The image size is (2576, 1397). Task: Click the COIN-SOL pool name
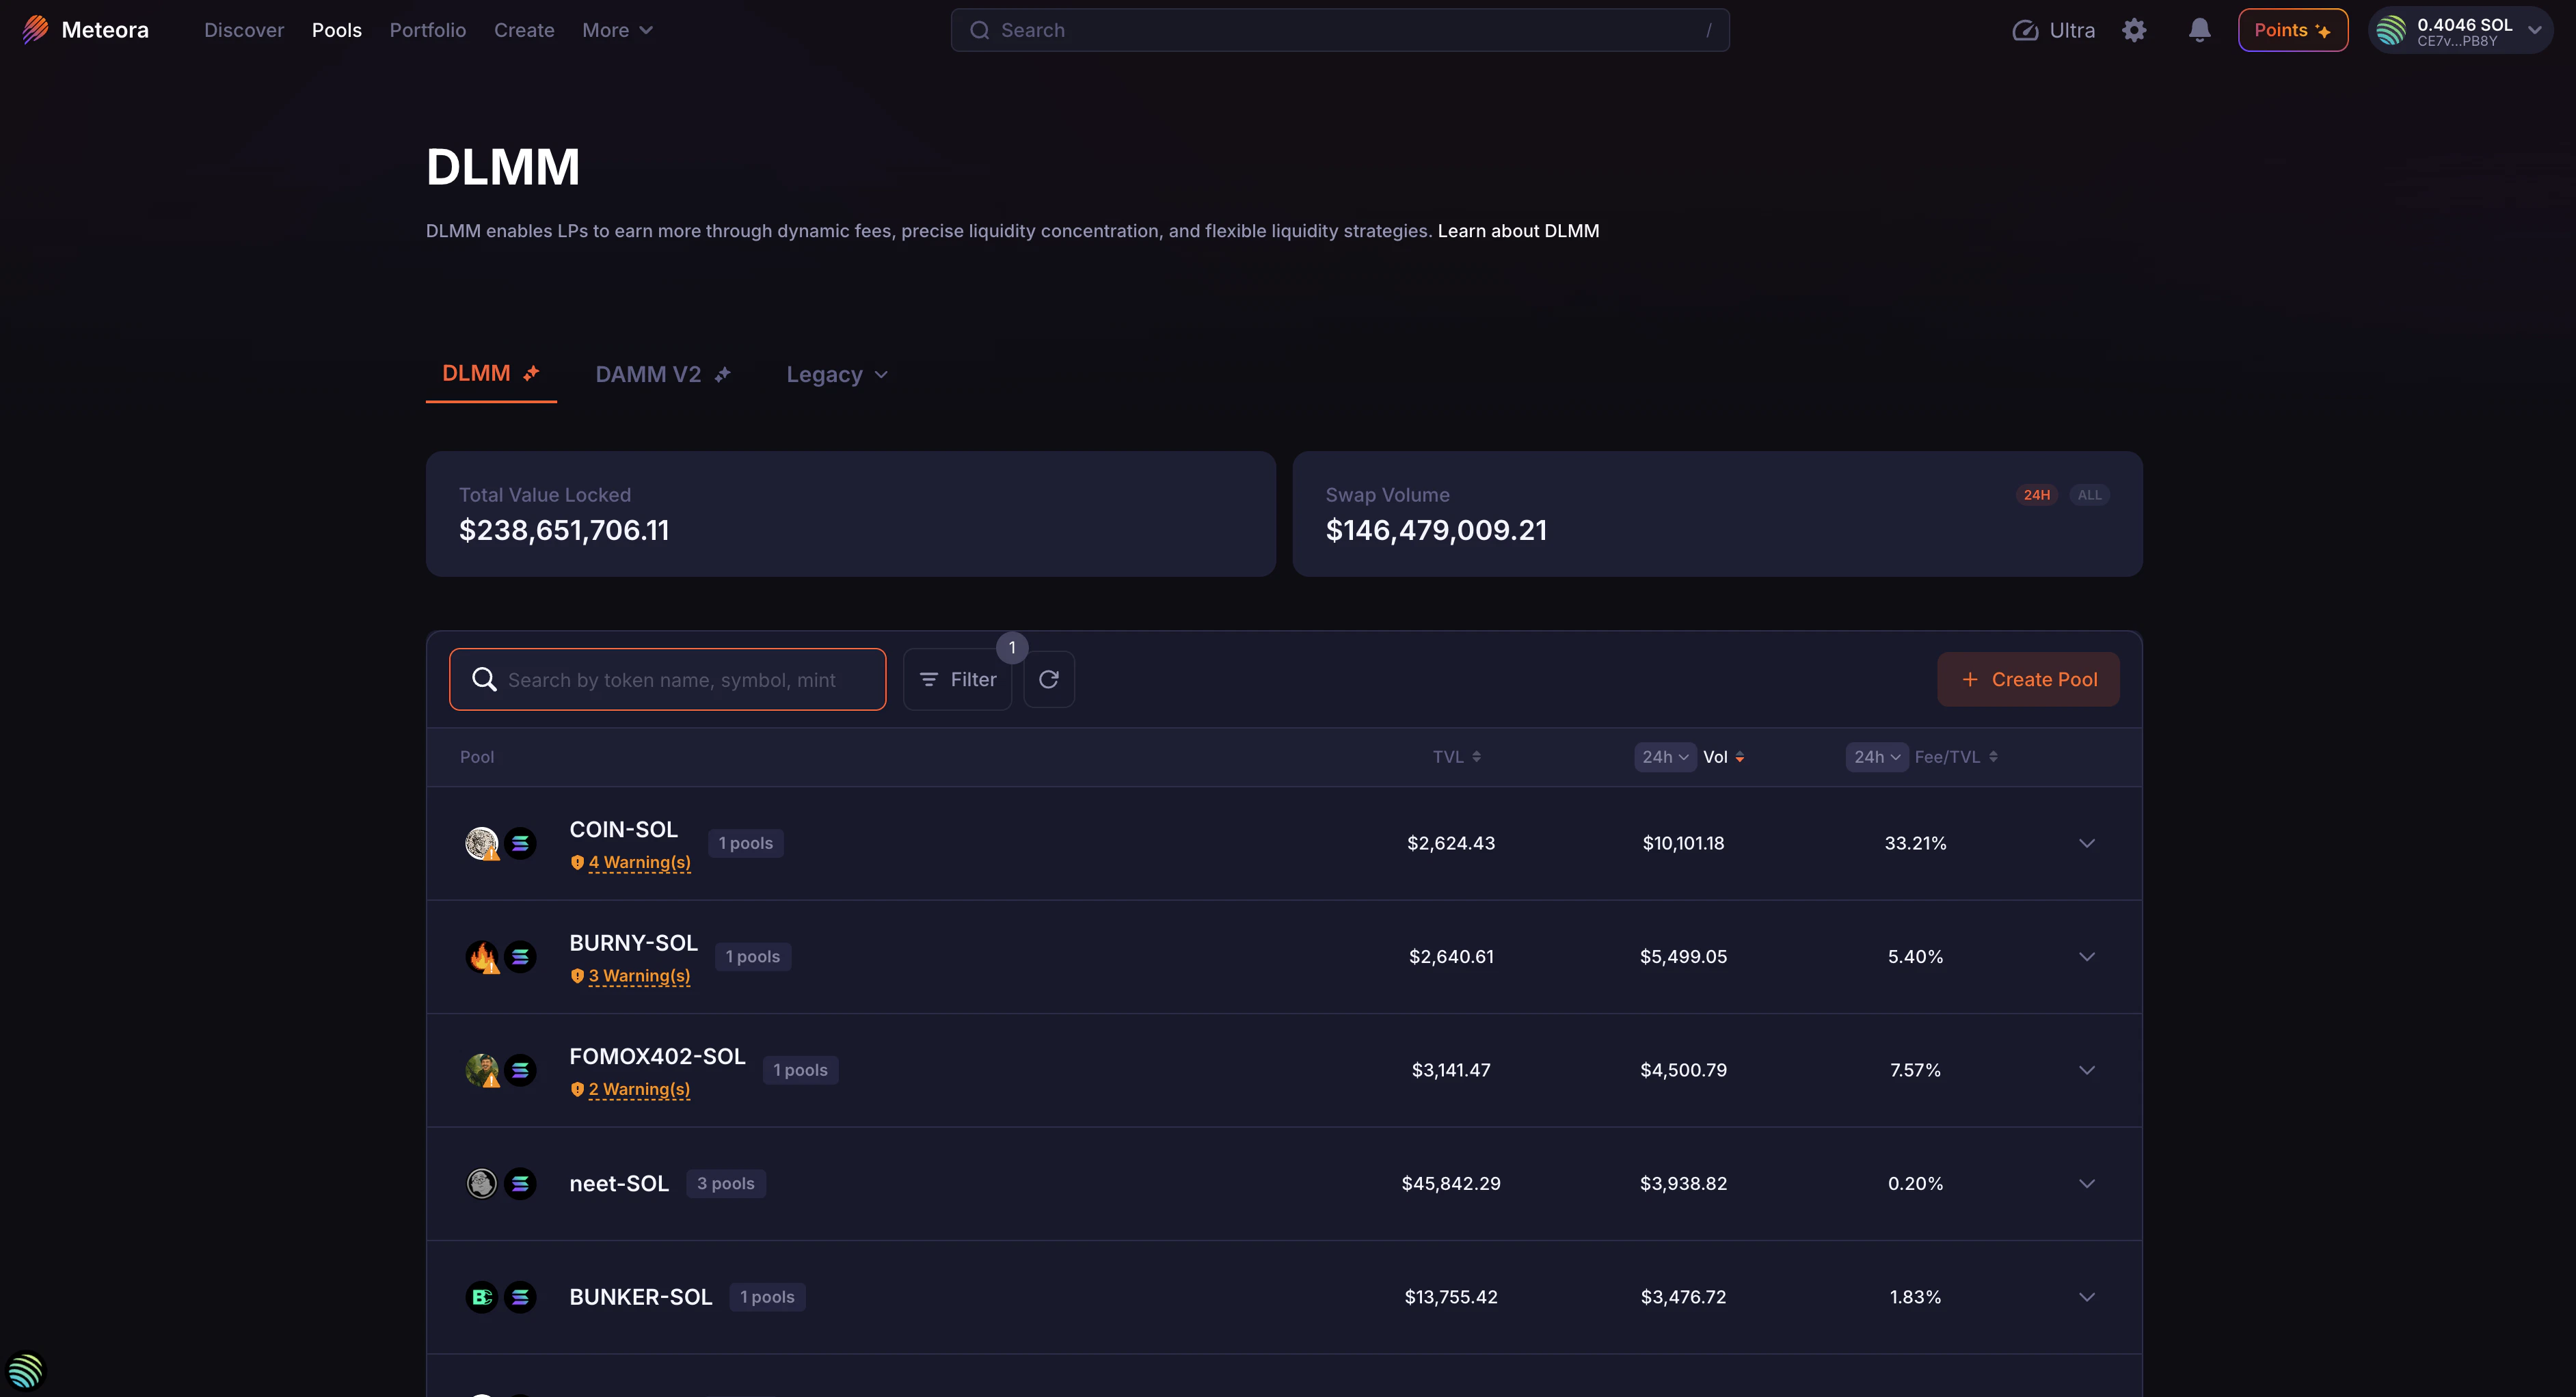coord(624,830)
